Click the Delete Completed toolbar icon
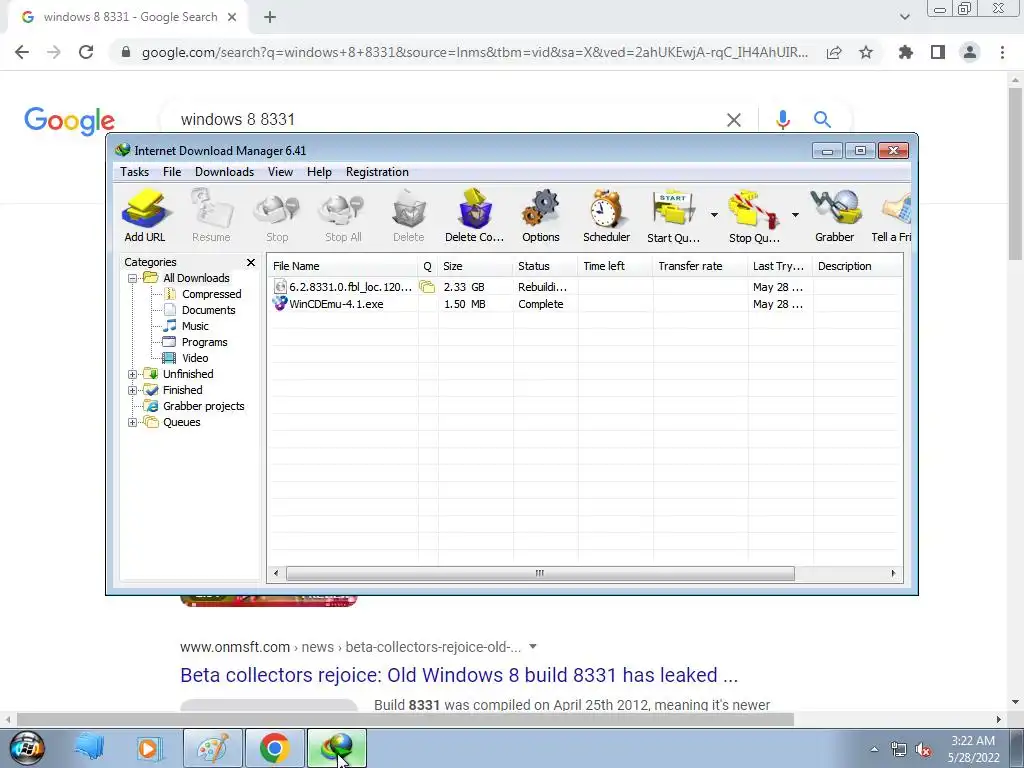The image size is (1024, 768). [475, 216]
